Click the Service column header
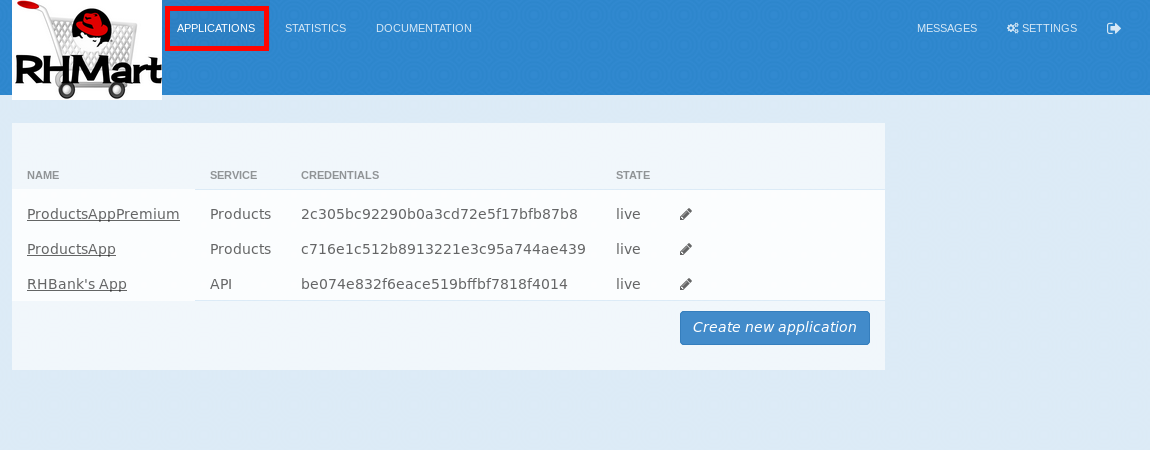1150x450 pixels. pos(233,175)
